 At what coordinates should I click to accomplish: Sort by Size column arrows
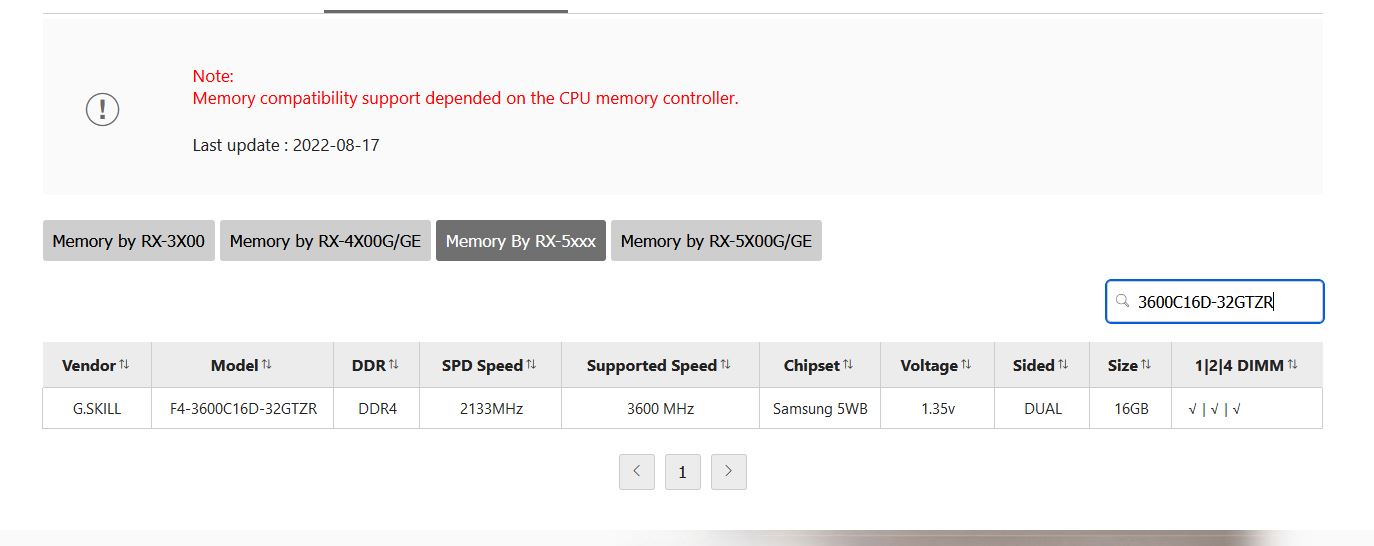pyautogui.click(x=1146, y=365)
